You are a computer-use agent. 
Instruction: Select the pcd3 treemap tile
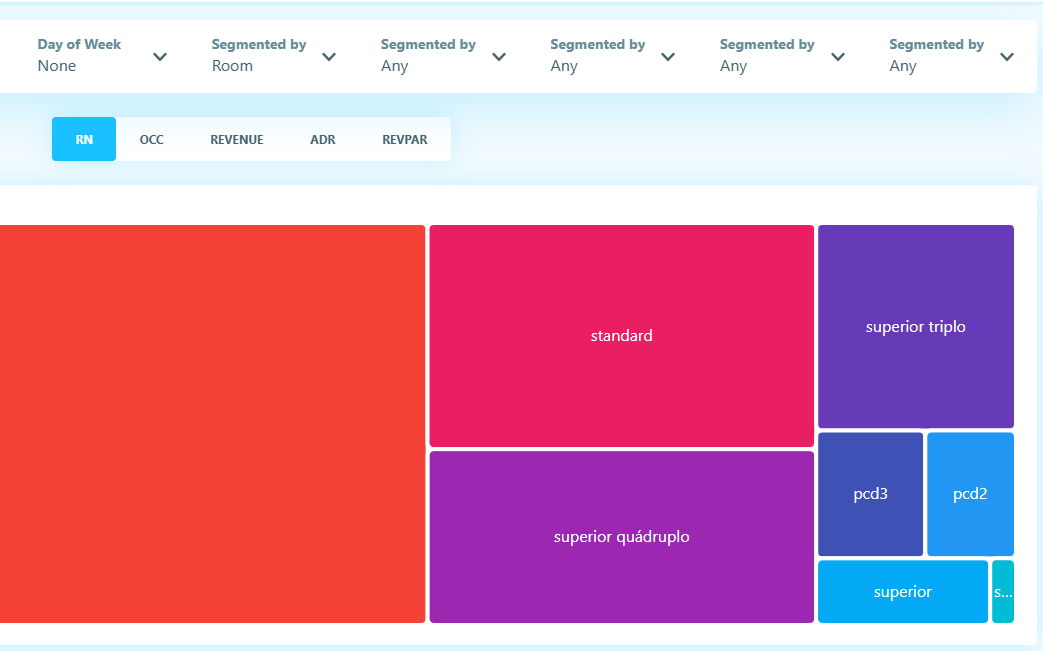point(870,494)
